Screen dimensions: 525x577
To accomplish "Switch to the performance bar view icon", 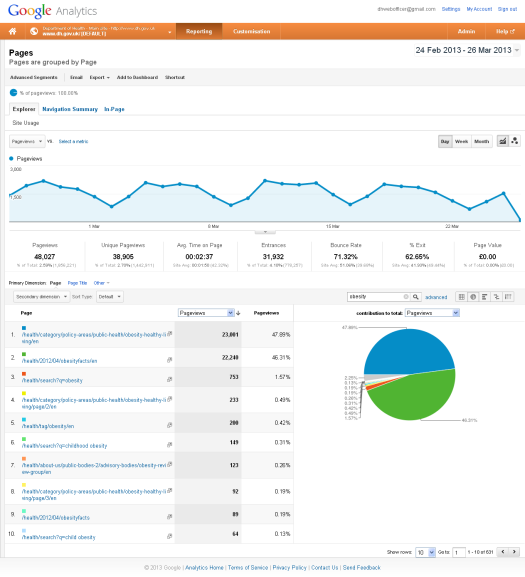I will [485, 297].
